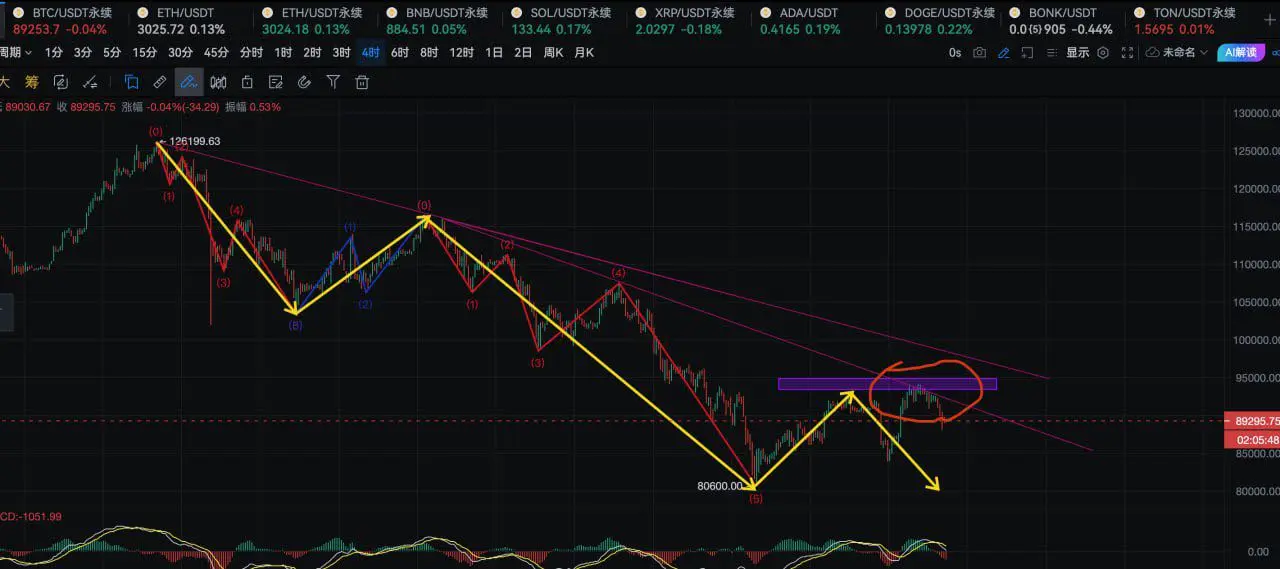Image resolution: width=1280 pixels, height=569 pixels.
Task: Select the 6时 timeframe
Action: click(x=400, y=52)
